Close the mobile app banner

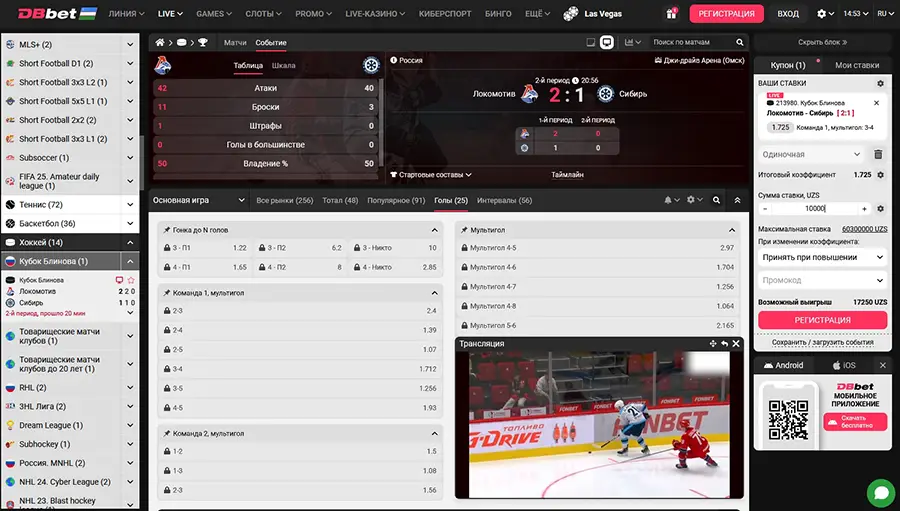[883, 365]
